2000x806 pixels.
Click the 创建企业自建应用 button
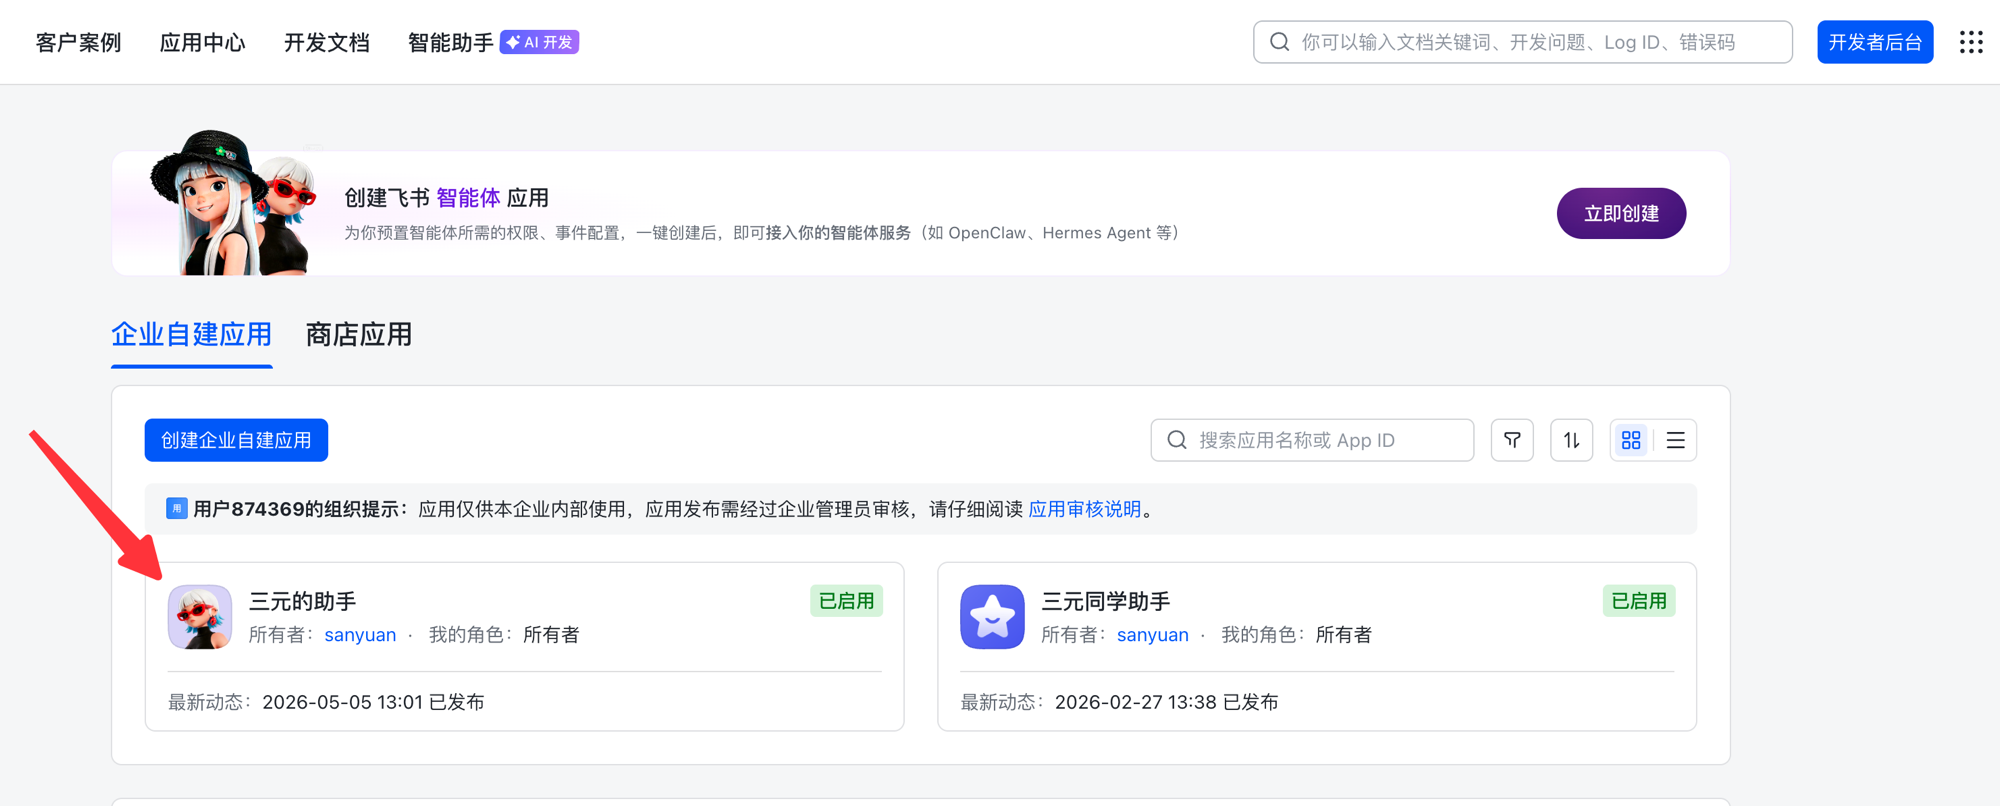[x=236, y=440]
